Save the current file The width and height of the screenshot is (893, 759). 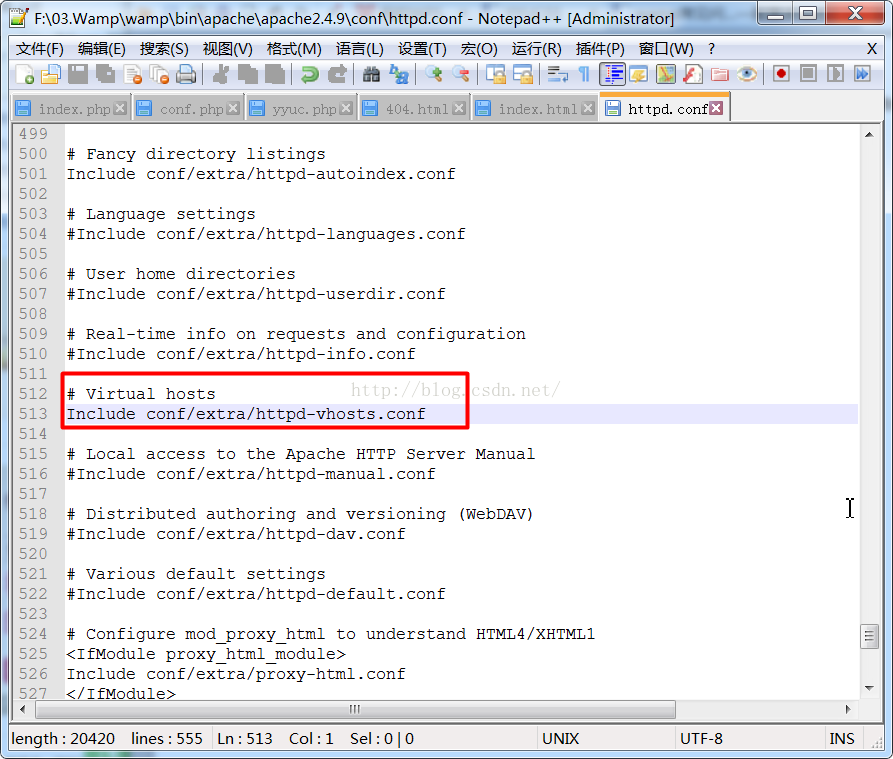click(x=78, y=75)
